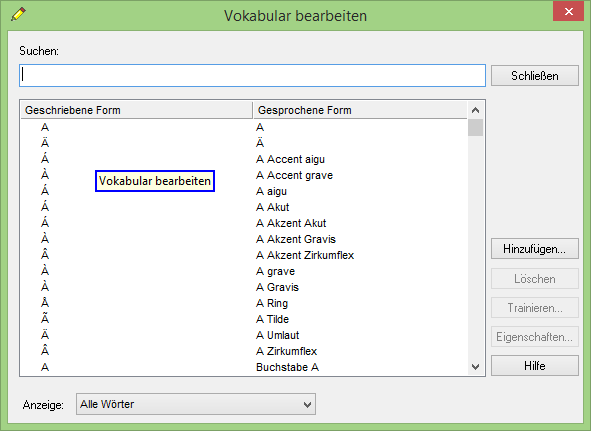Viewport: 591px width, 431px height.
Task: Close the Vokabular bearbeiten dialog
Action: click(568, 11)
